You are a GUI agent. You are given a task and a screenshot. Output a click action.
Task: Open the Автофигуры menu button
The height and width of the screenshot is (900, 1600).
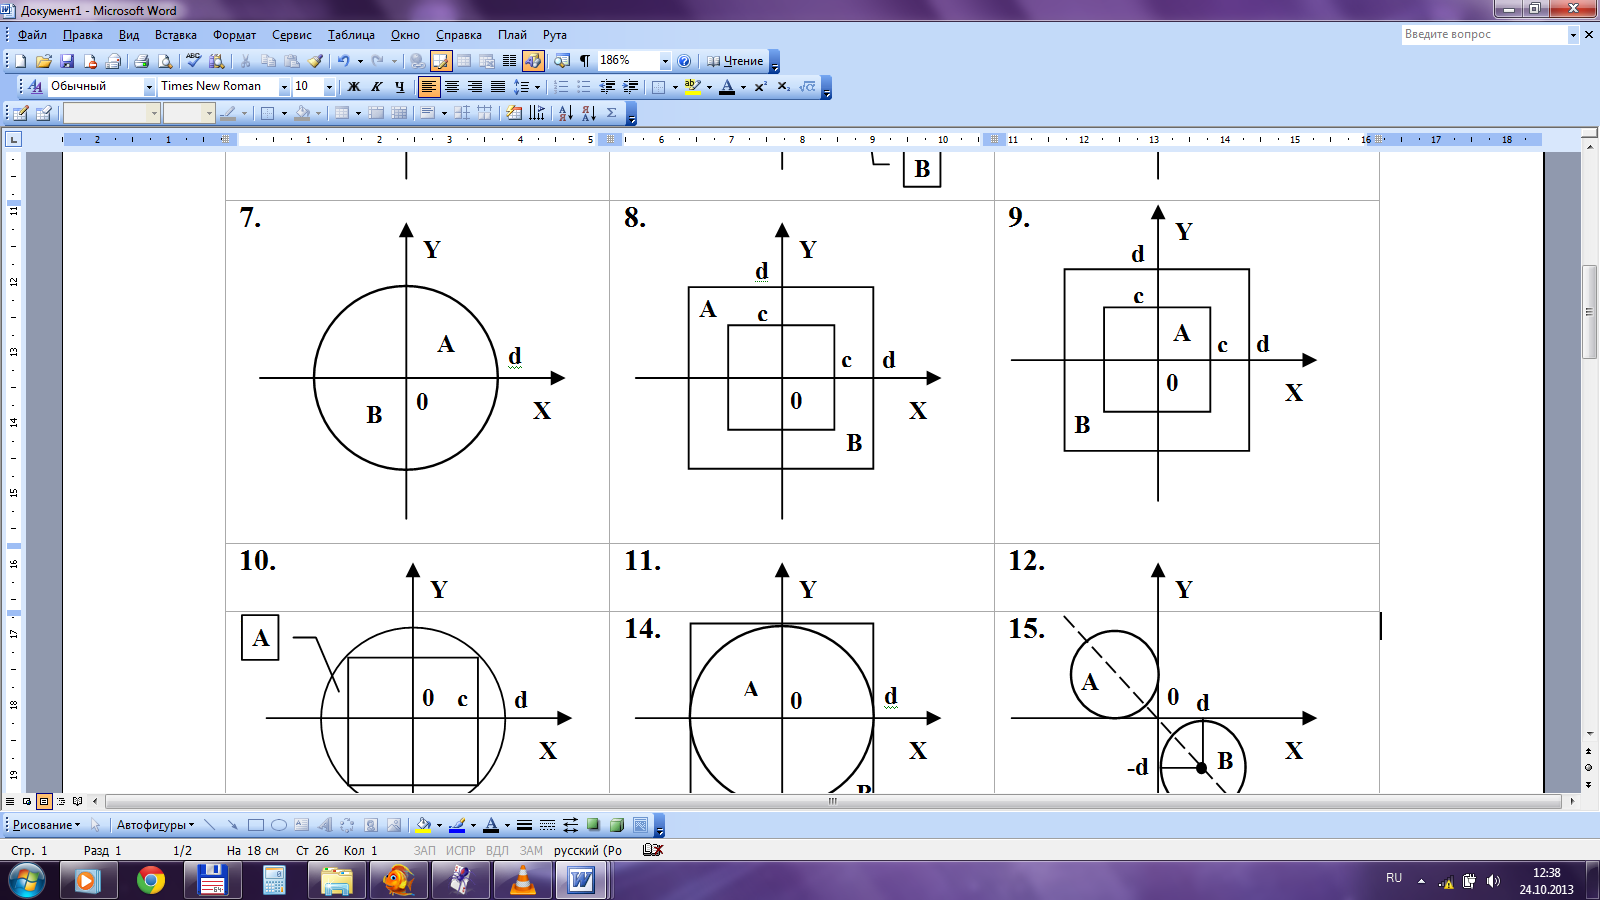pyautogui.click(x=155, y=825)
